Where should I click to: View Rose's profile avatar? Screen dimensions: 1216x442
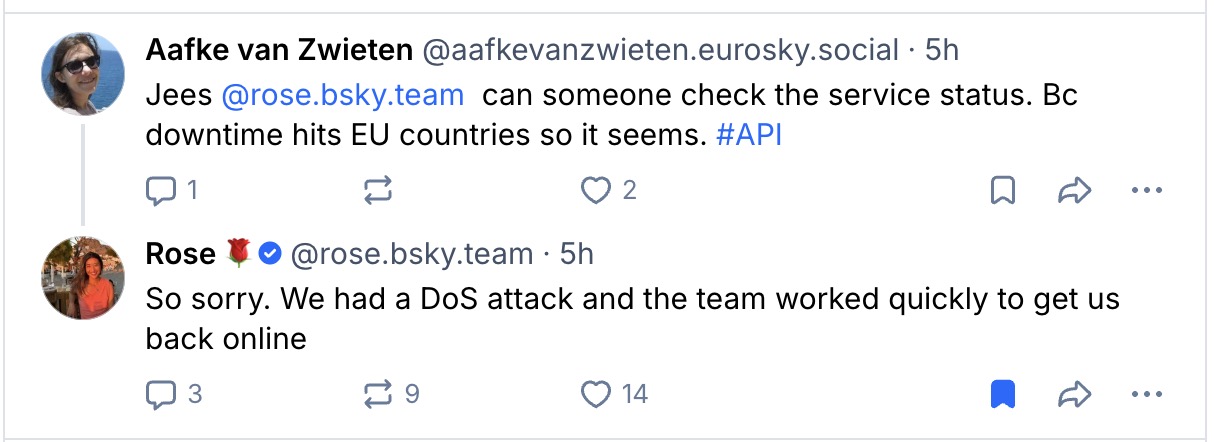point(83,278)
